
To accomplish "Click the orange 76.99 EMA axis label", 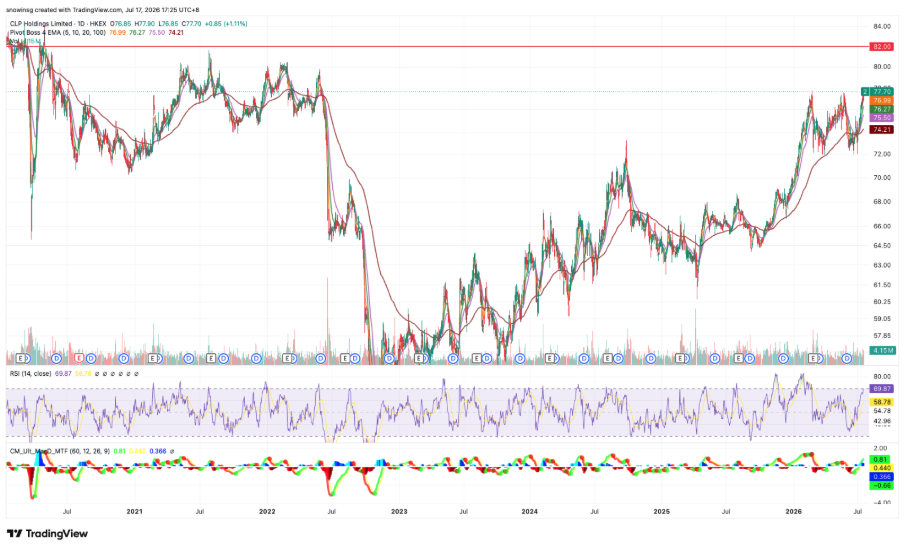I will 881,100.
